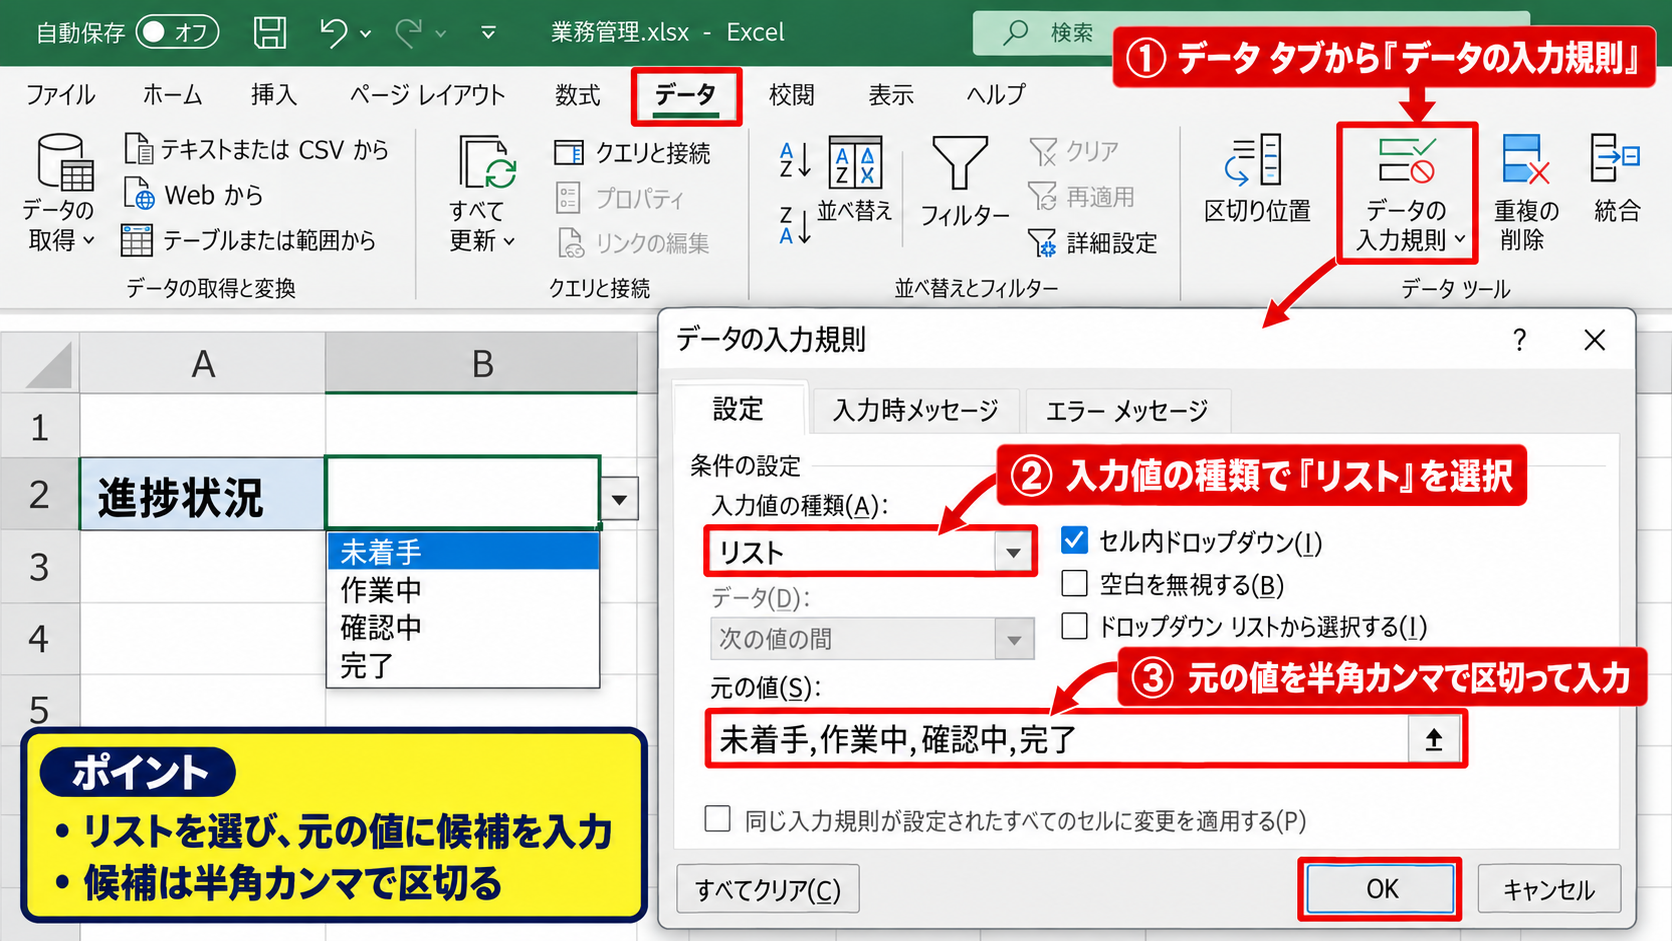This screenshot has height=941, width=1672.
Task: Check 空白を無視する checkbox
Action: click(1074, 583)
